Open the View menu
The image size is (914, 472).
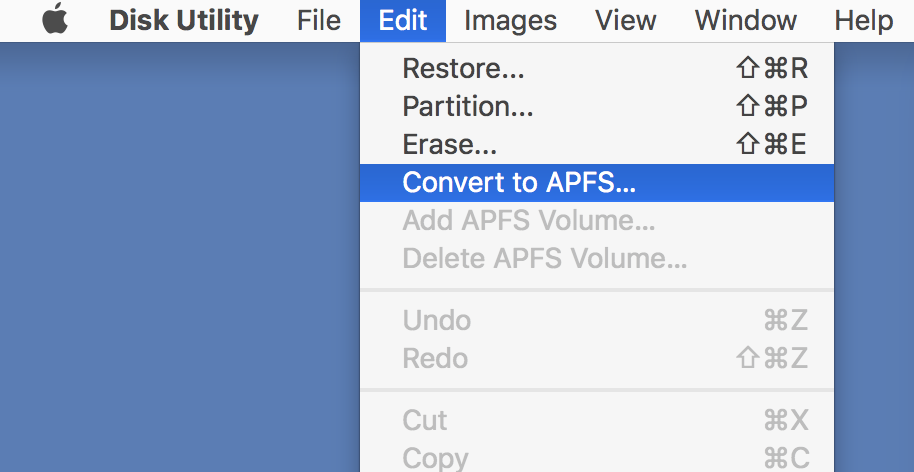[625, 21]
